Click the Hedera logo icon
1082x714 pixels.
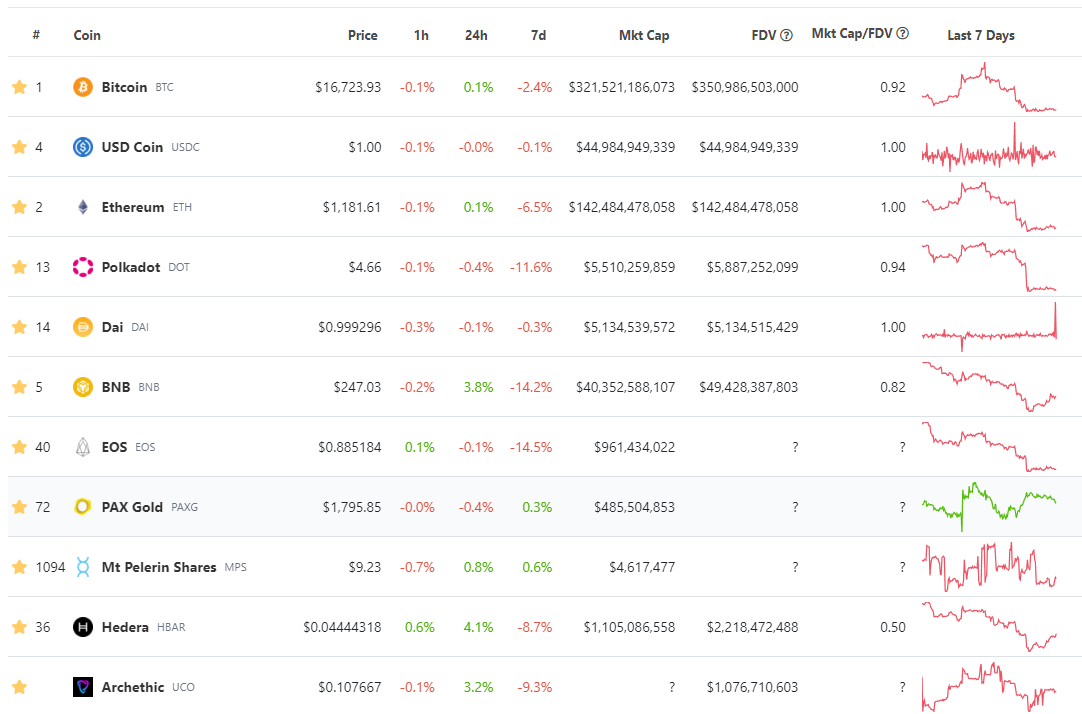pyautogui.click(x=83, y=627)
